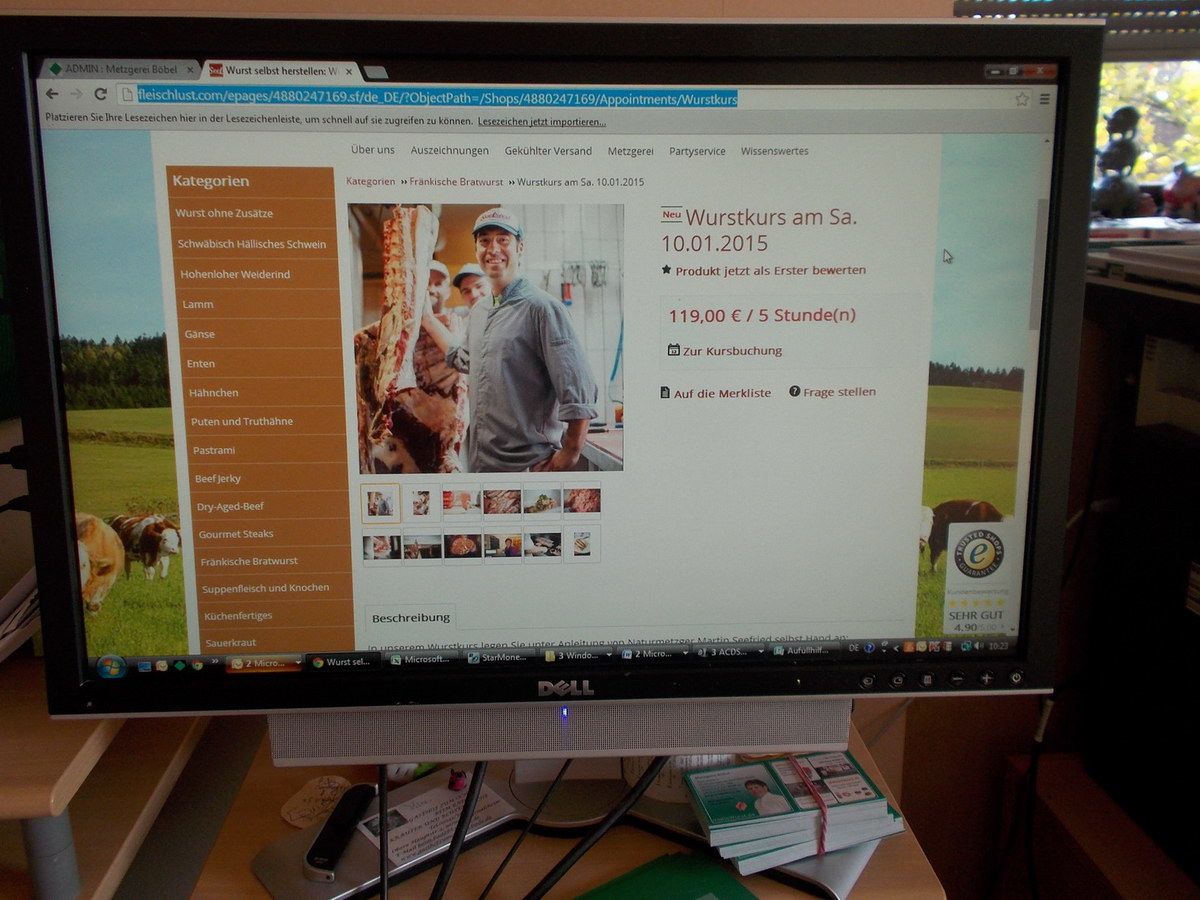Click the Zur Kursbuchung booking link
The height and width of the screenshot is (900, 1200).
[732, 351]
